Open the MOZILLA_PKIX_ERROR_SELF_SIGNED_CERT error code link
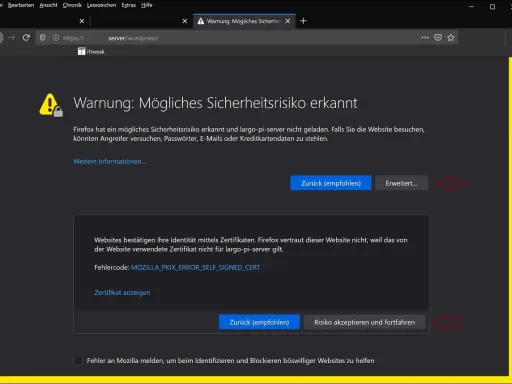 point(195,267)
